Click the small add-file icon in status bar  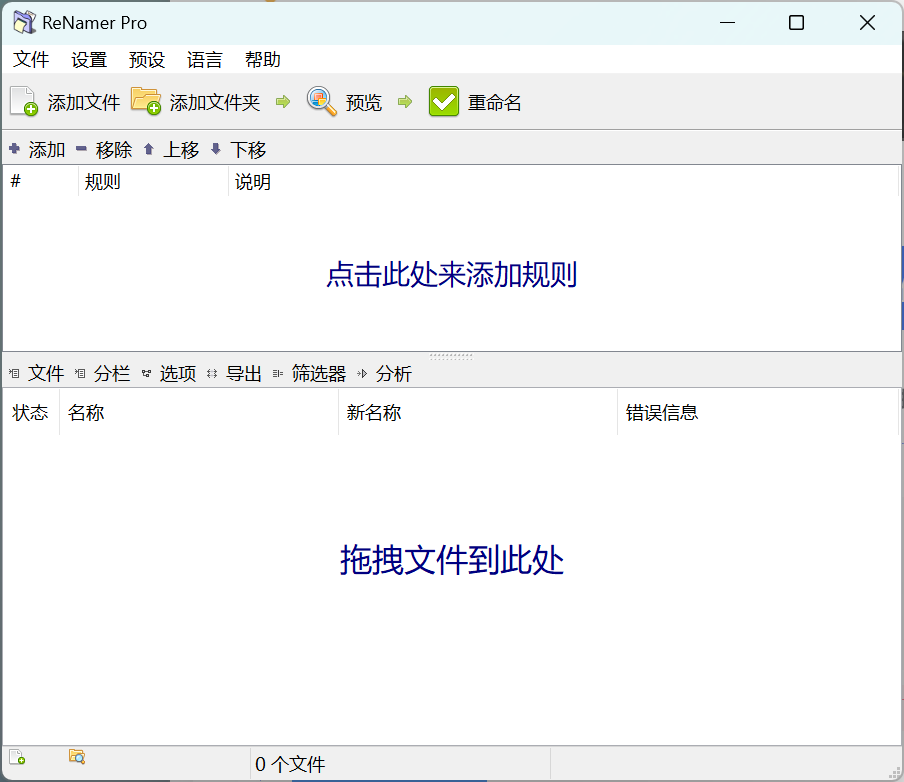[x=17, y=758]
